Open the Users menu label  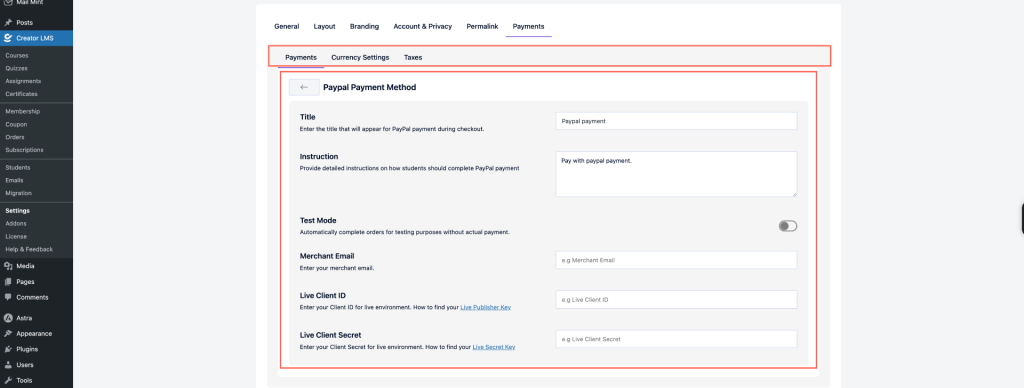pyautogui.click(x=25, y=365)
